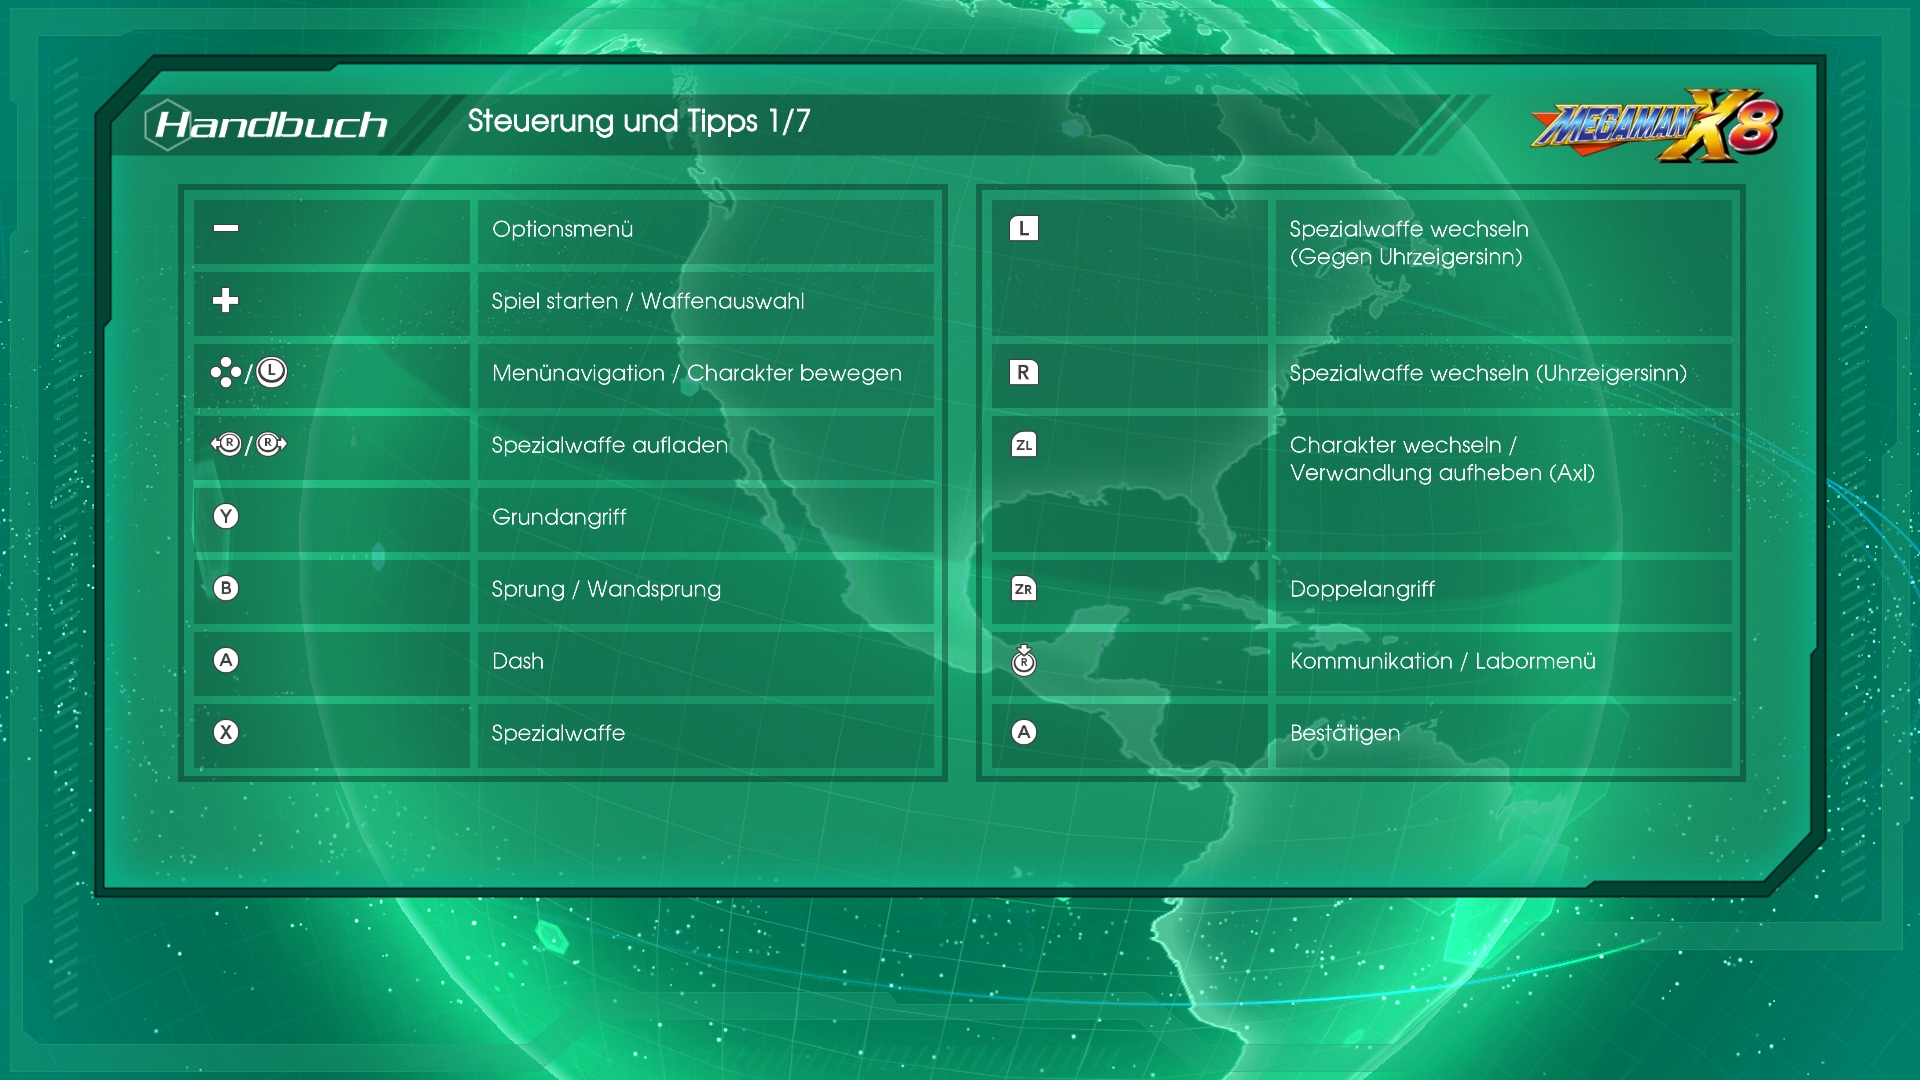
Task: Click the ZR trigger icon for Doppelangriff
Action: (x=1023, y=588)
